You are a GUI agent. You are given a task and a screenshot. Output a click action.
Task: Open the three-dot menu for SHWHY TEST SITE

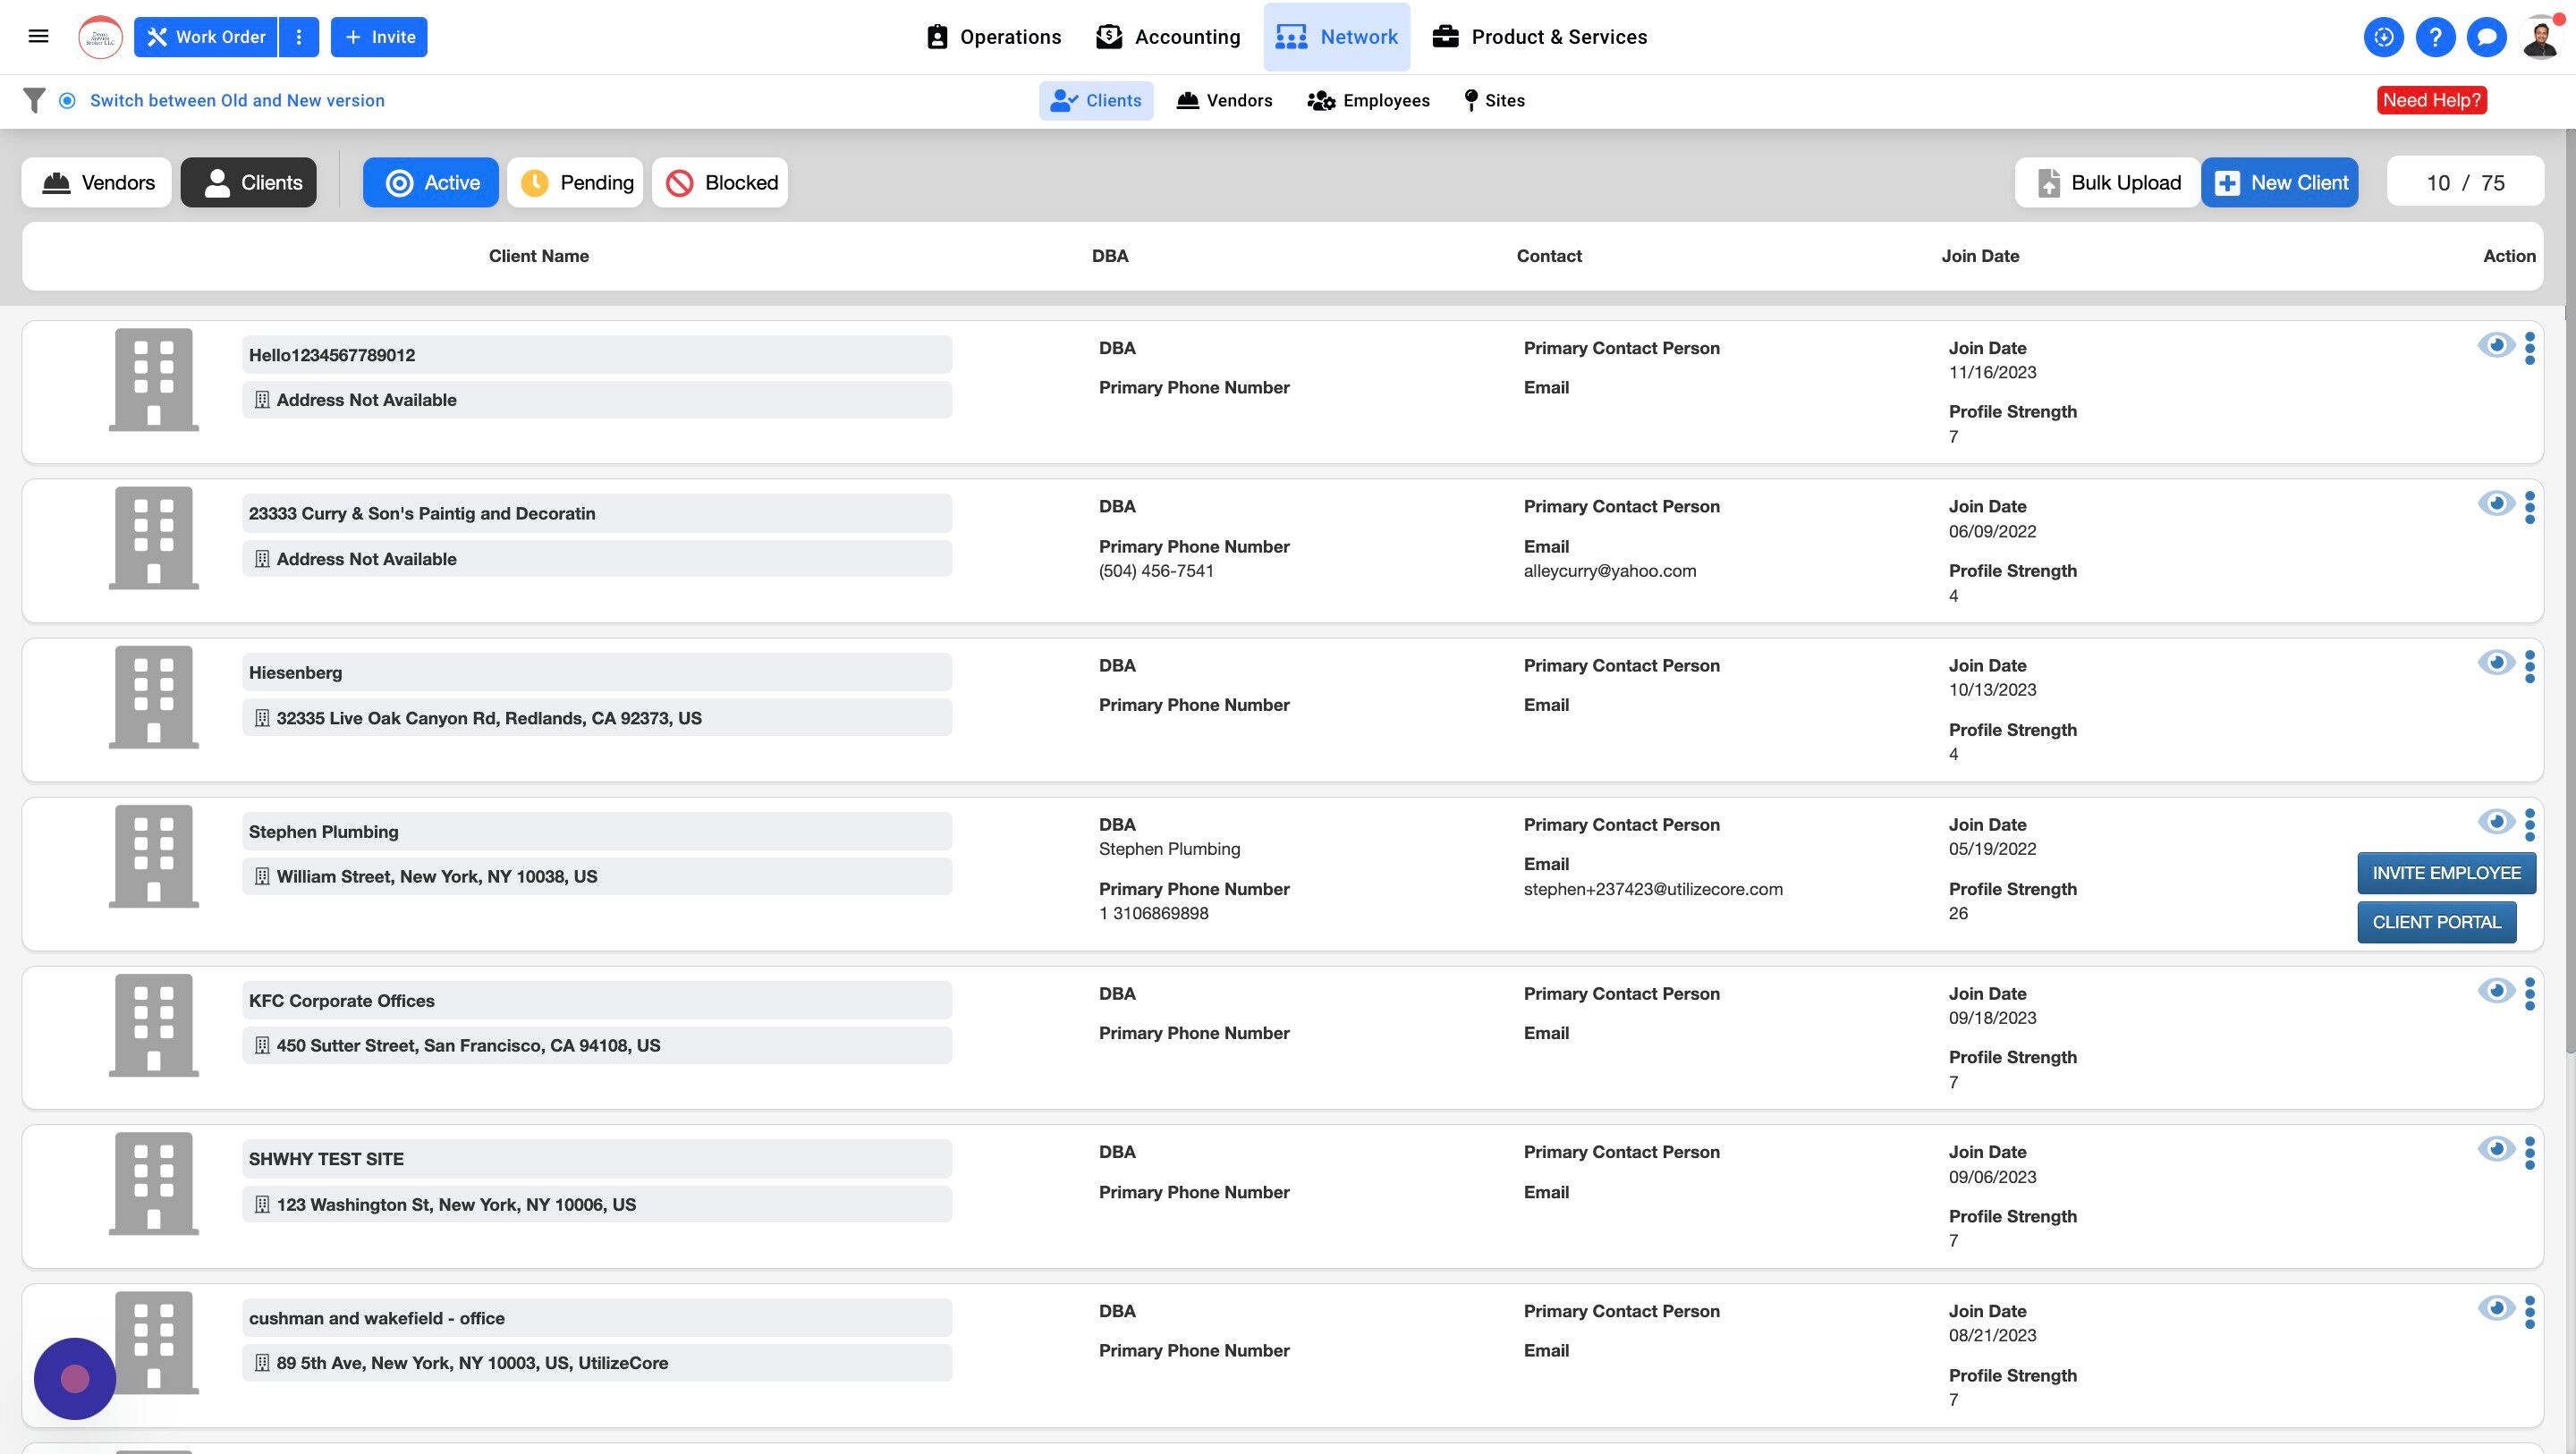coord(2530,1152)
